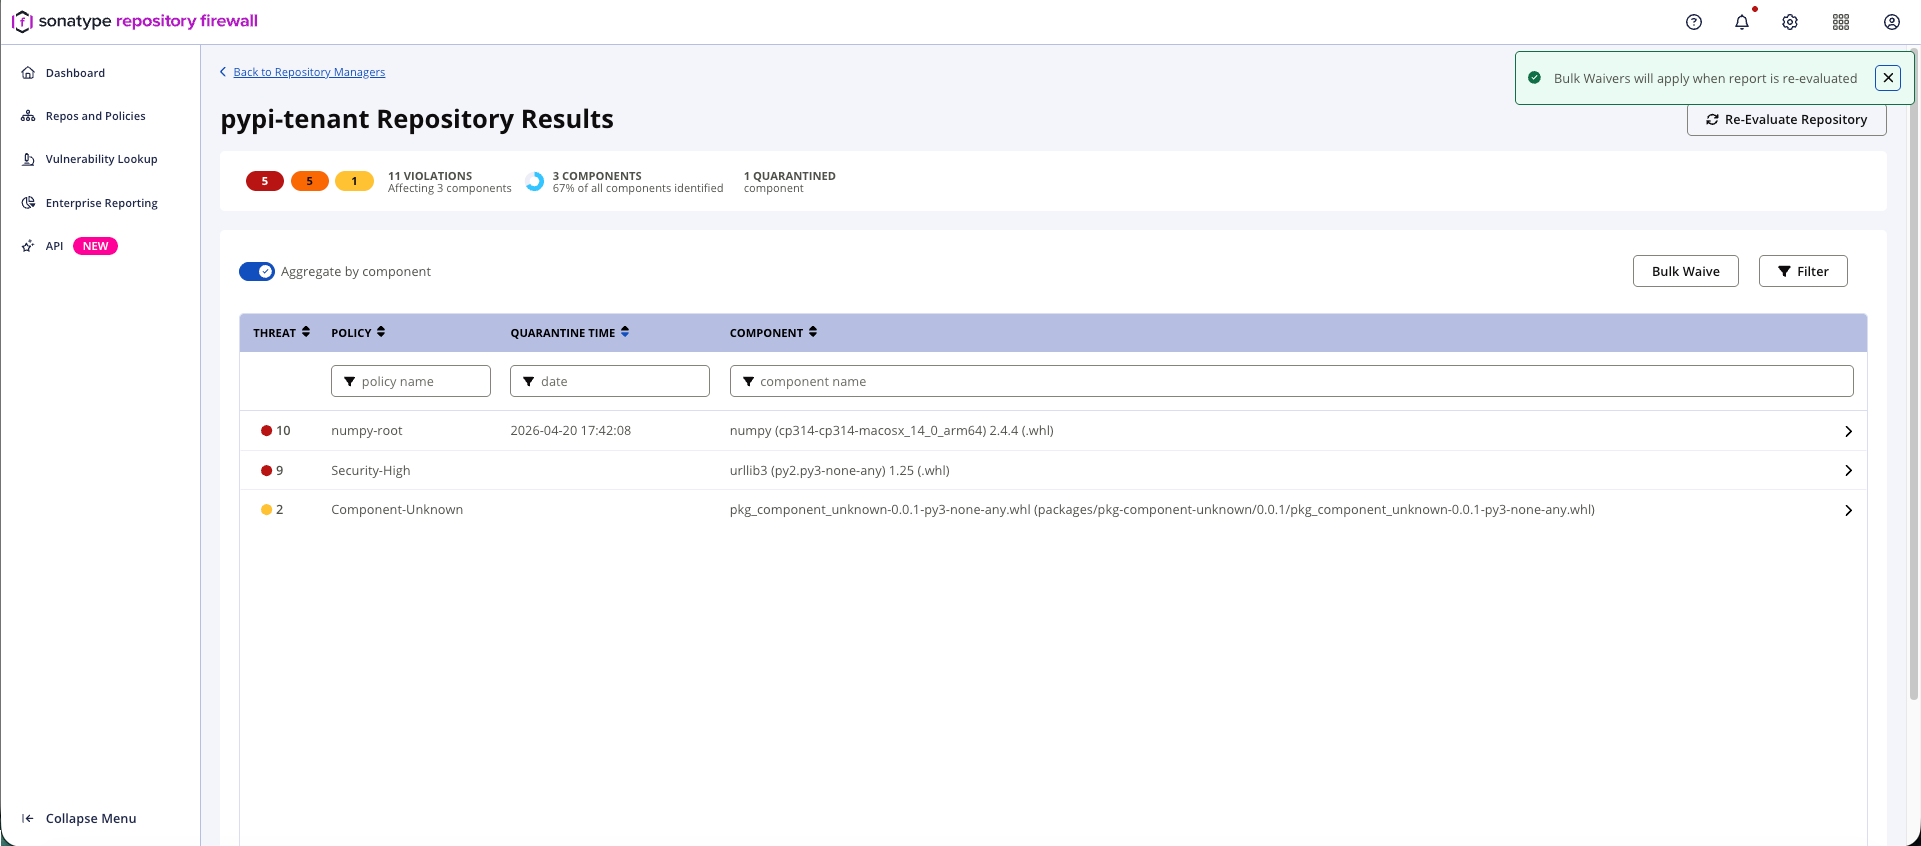This screenshot has height=846, width=1921.
Task: Click the 1 Quarantined summary text
Action: (x=790, y=176)
